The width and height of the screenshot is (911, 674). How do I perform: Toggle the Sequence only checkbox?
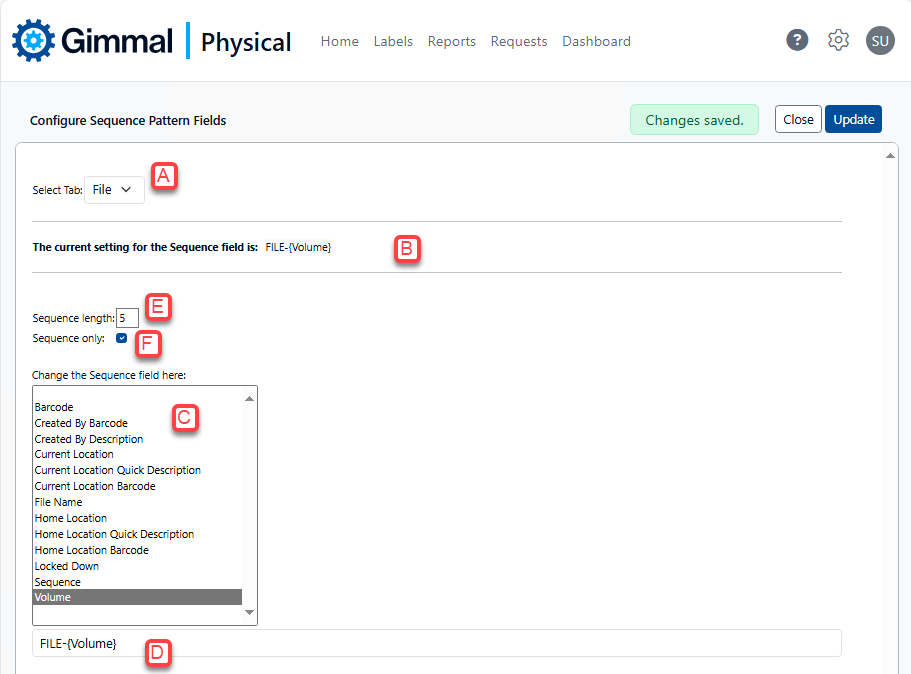pyautogui.click(x=121, y=338)
